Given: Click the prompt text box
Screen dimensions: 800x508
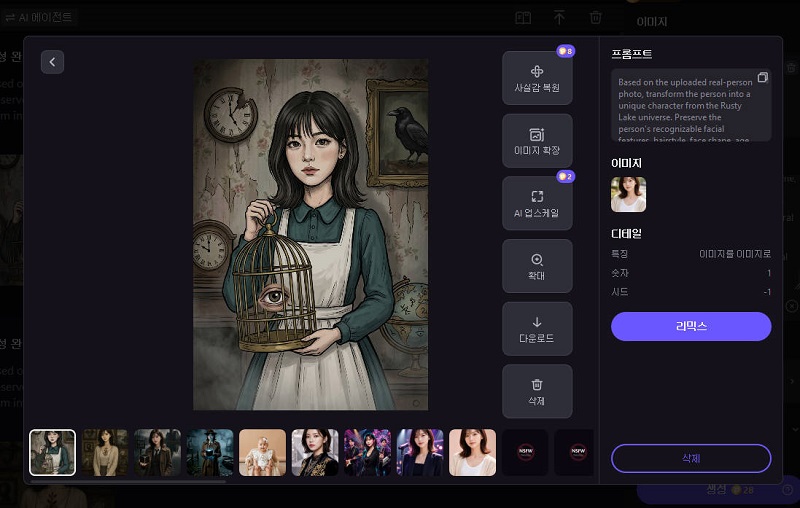Looking at the screenshot, I should click(x=691, y=106).
